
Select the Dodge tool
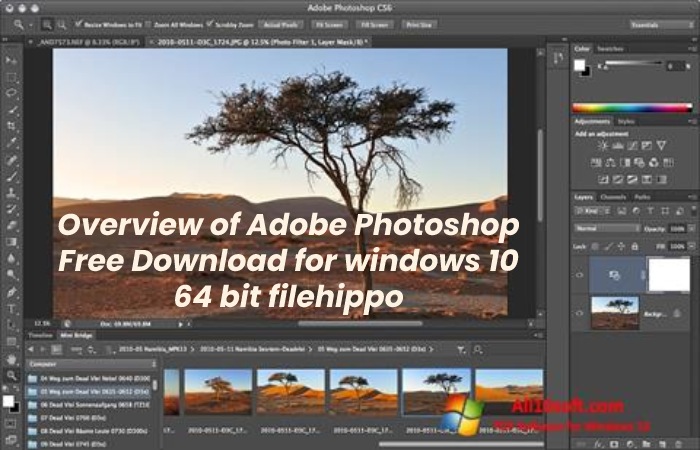coord(11,275)
